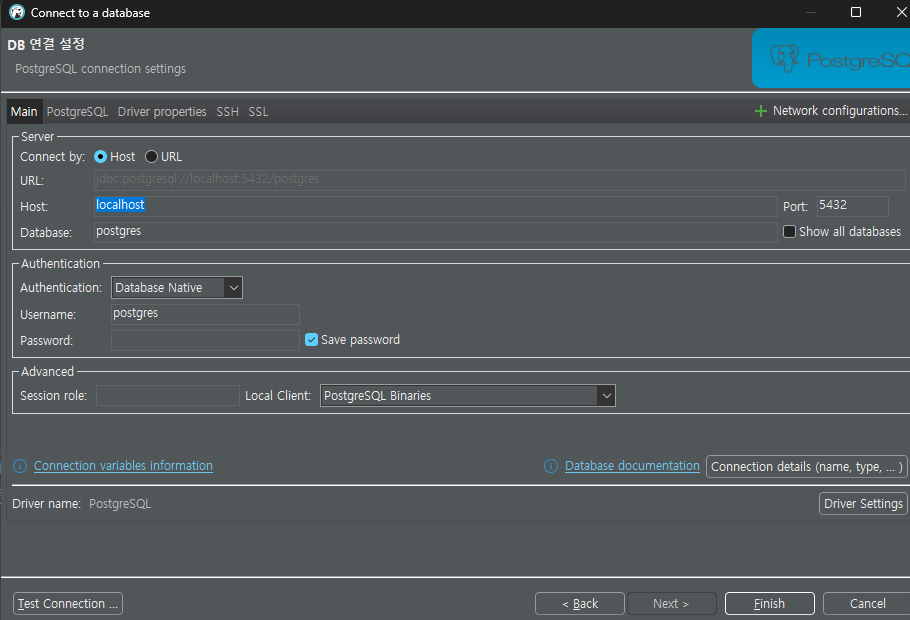
Task: Open the Driver properties tab
Action: pos(162,111)
